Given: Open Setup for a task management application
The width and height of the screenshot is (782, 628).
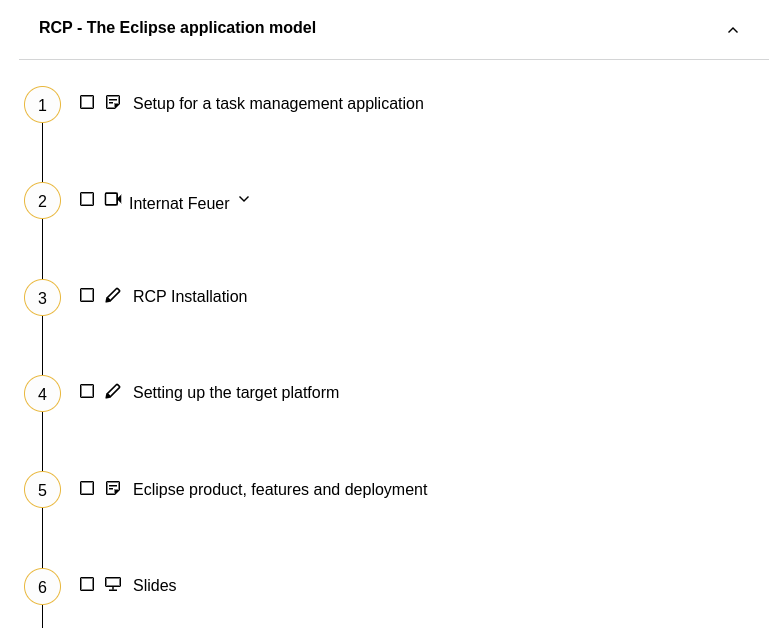Looking at the screenshot, I should tap(278, 103).
